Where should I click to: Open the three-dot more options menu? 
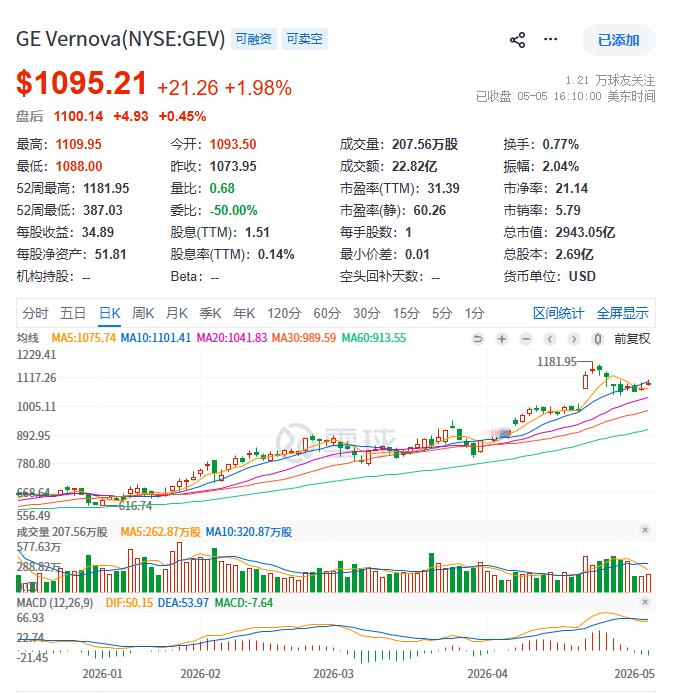[550, 39]
